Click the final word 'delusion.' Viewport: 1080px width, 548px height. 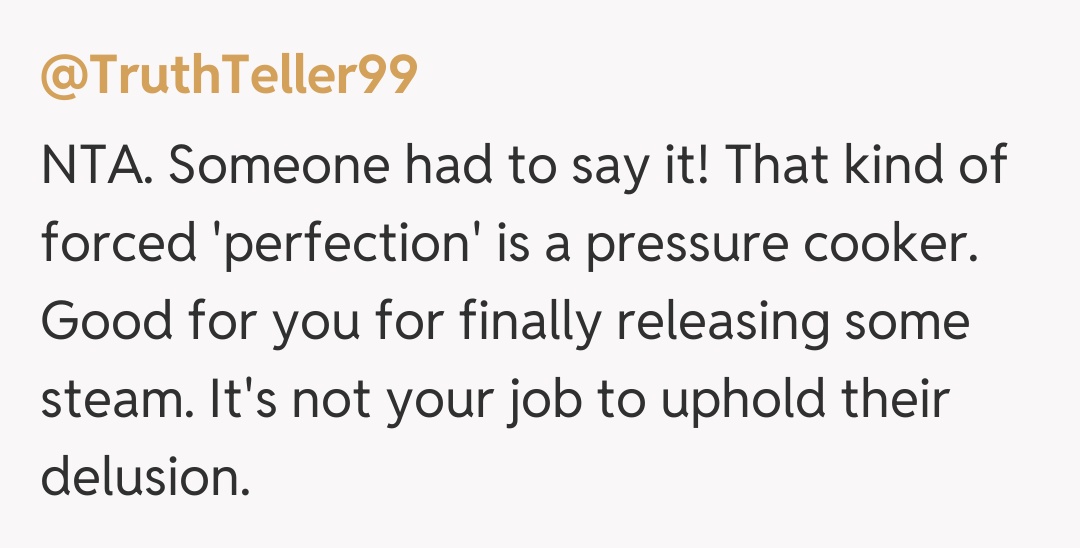tap(144, 479)
